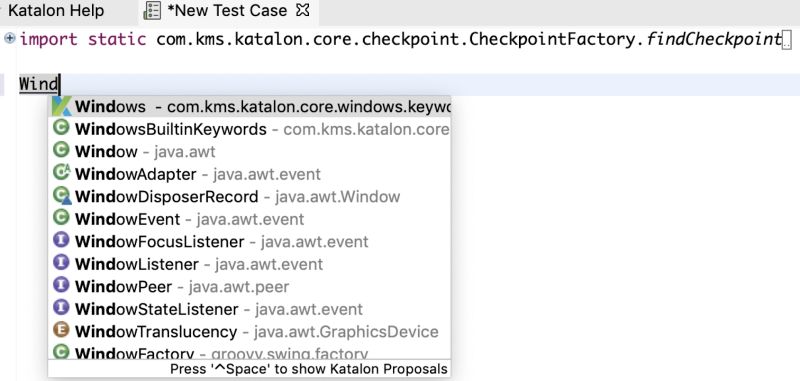This screenshot has height=381, width=800.
Task: Click class icon beside Window java.awt
Action: point(61,150)
